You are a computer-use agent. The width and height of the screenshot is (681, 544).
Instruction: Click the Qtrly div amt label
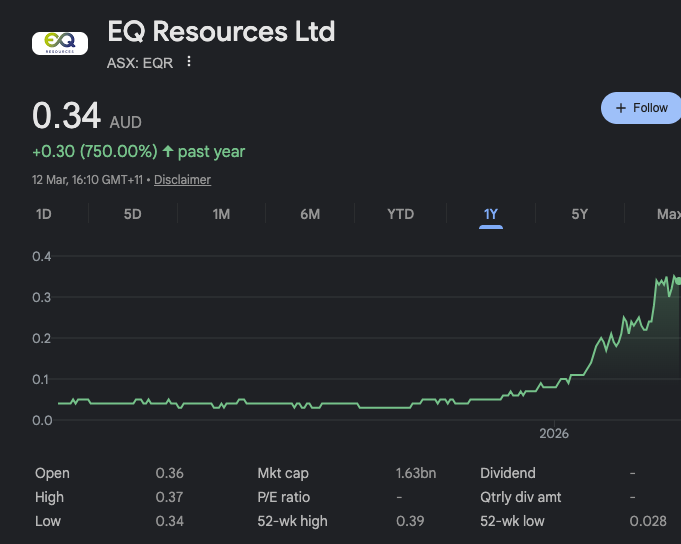520,497
